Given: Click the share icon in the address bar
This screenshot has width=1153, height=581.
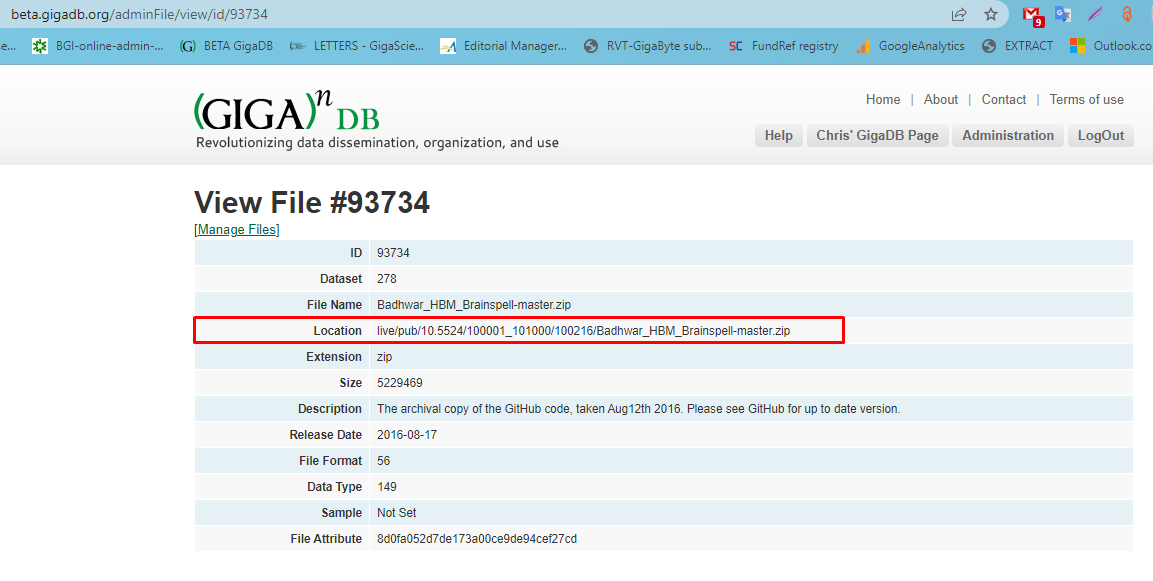Looking at the screenshot, I should coord(958,15).
